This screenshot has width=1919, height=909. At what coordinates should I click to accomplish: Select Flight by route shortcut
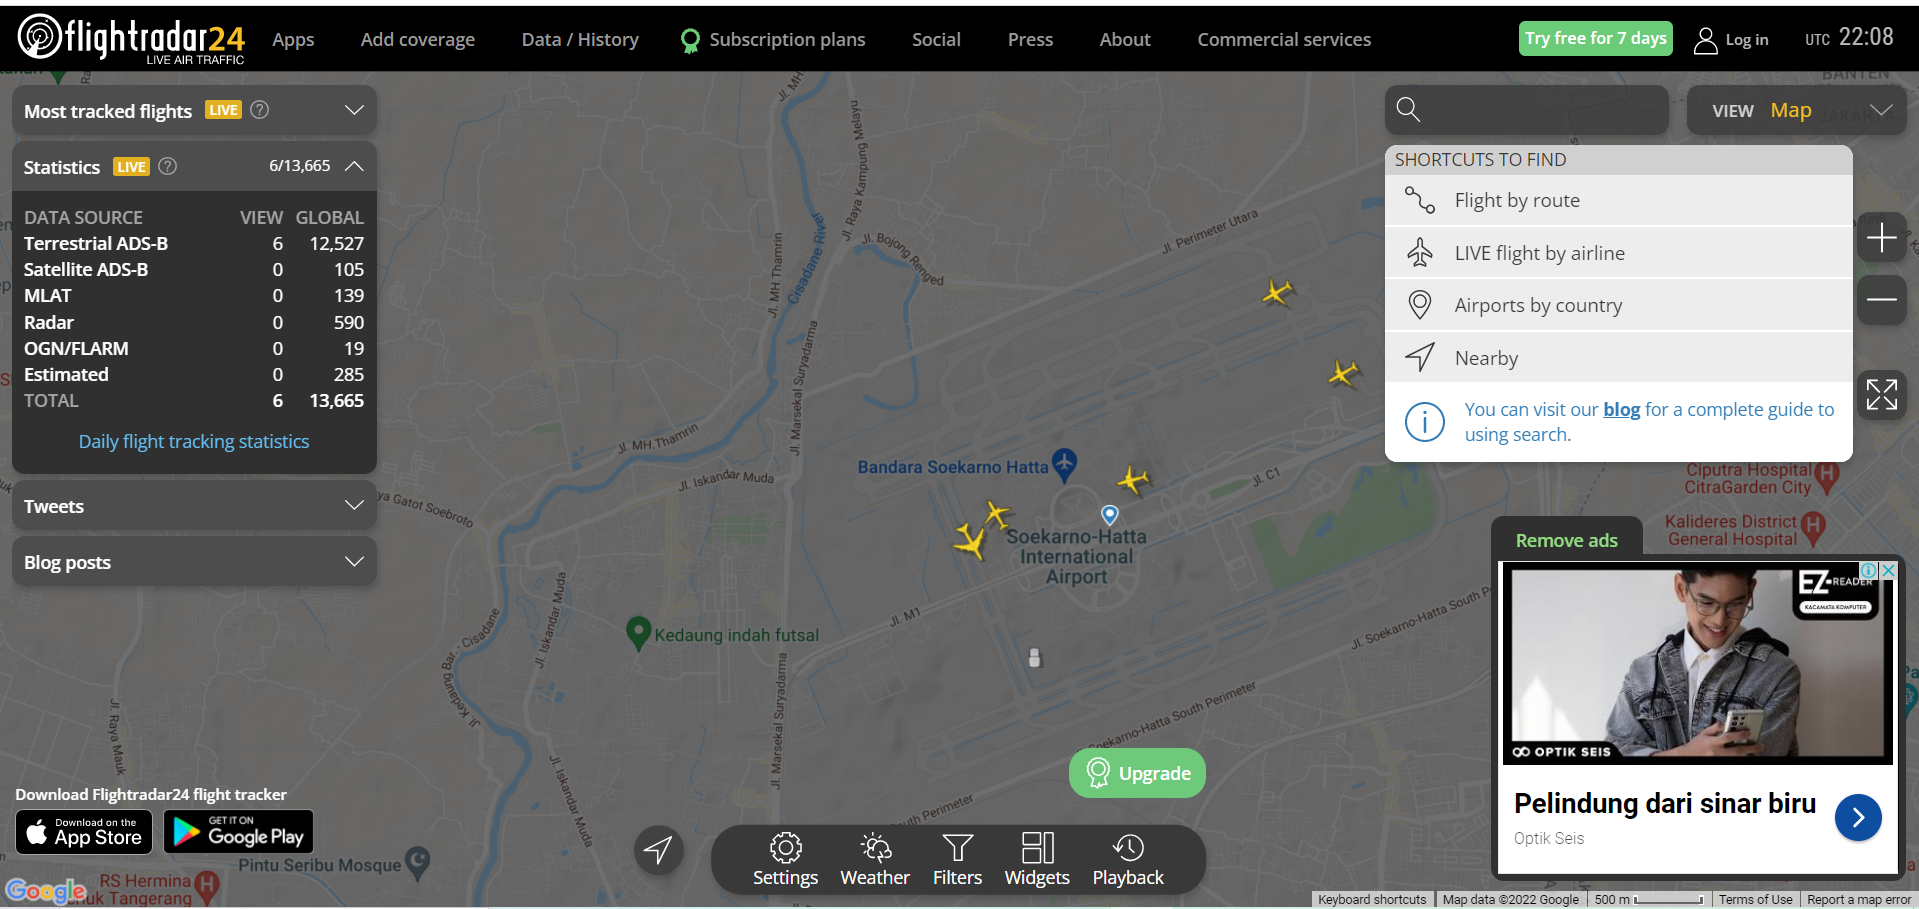[x=1516, y=200]
